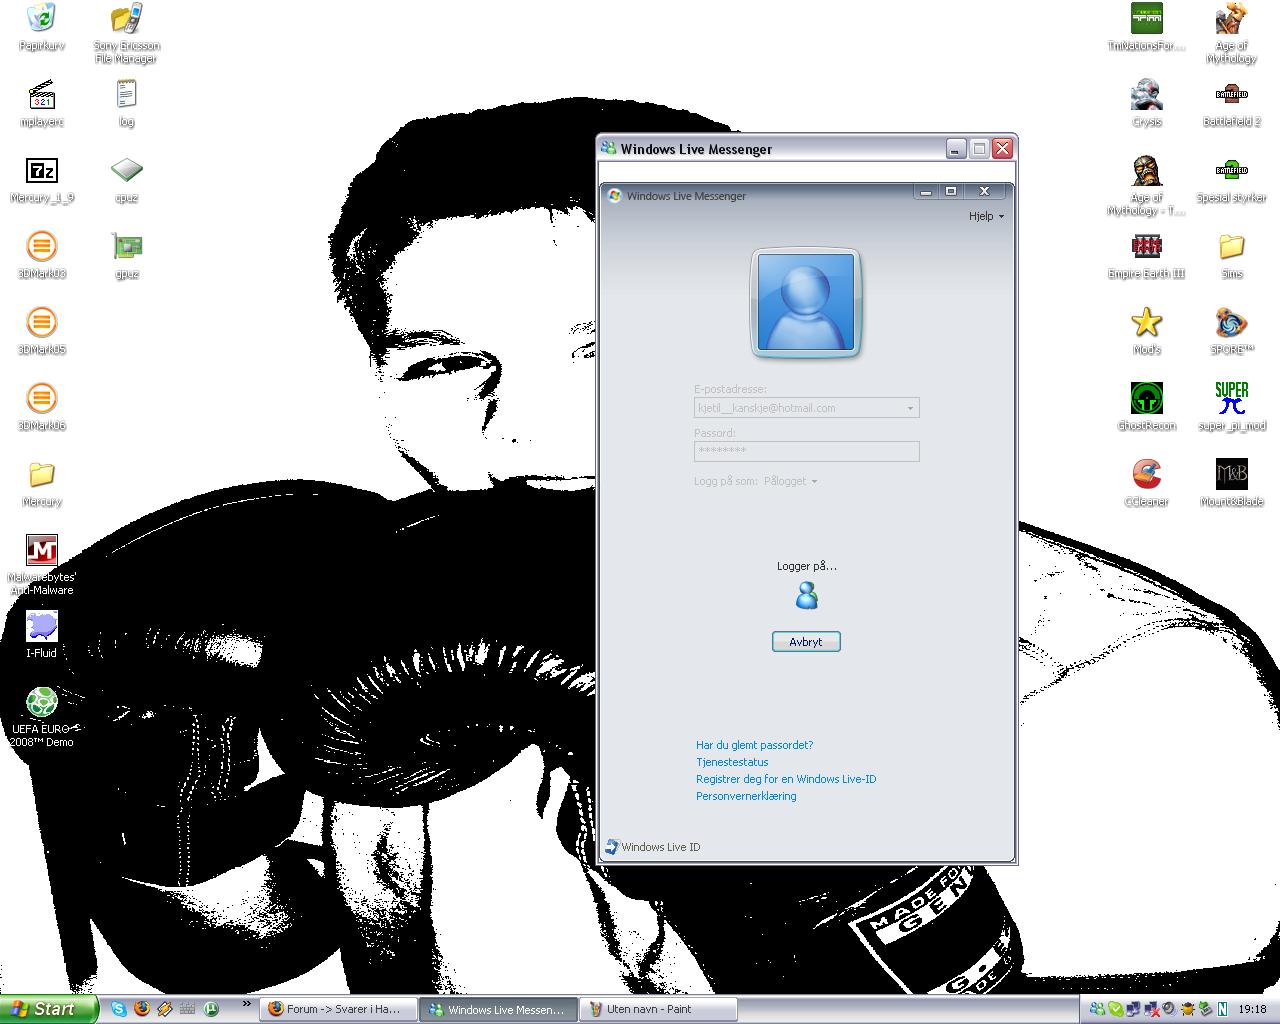Select the Empire Earth III icon
Image resolution: width=1280 pixels, height=1024 pixels.
pos(1147,255)
